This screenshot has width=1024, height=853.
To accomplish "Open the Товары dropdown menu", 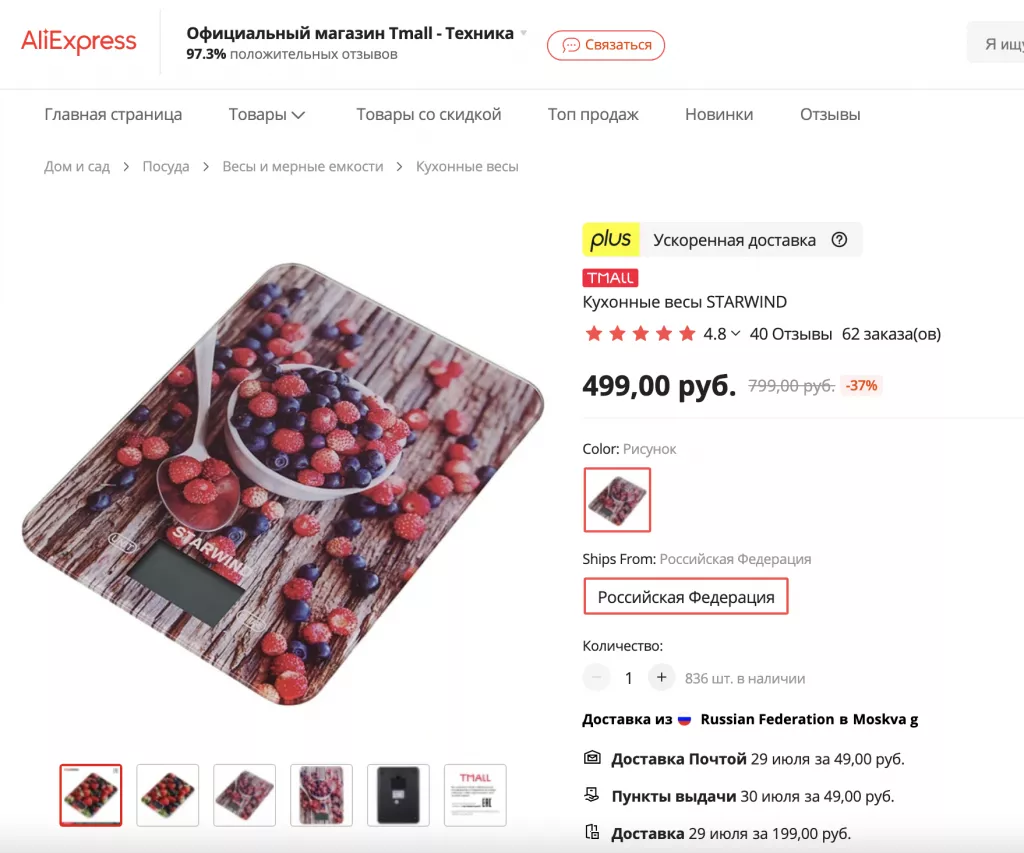I will pyautogui.click(x=266, y=114).
